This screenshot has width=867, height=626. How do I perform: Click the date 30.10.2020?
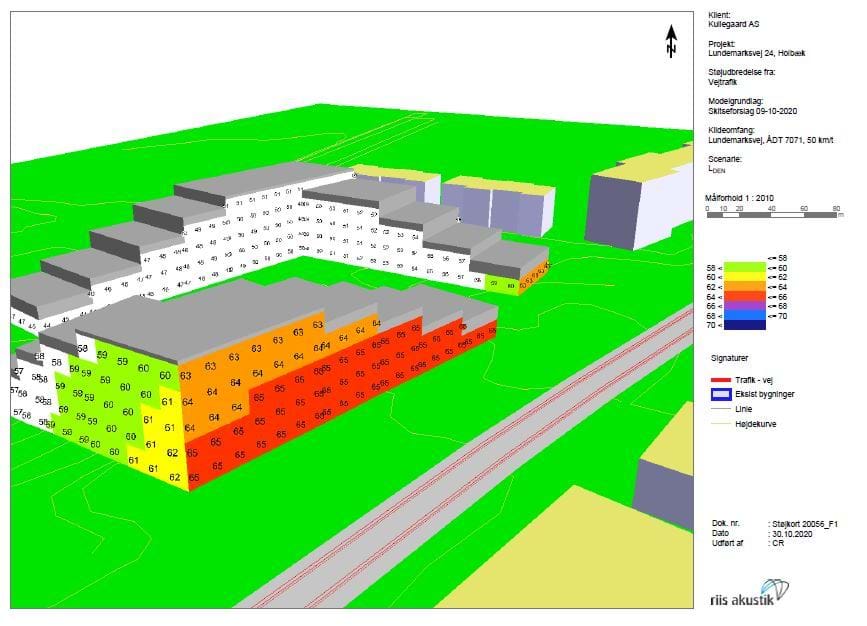click(x=794, y=533)
